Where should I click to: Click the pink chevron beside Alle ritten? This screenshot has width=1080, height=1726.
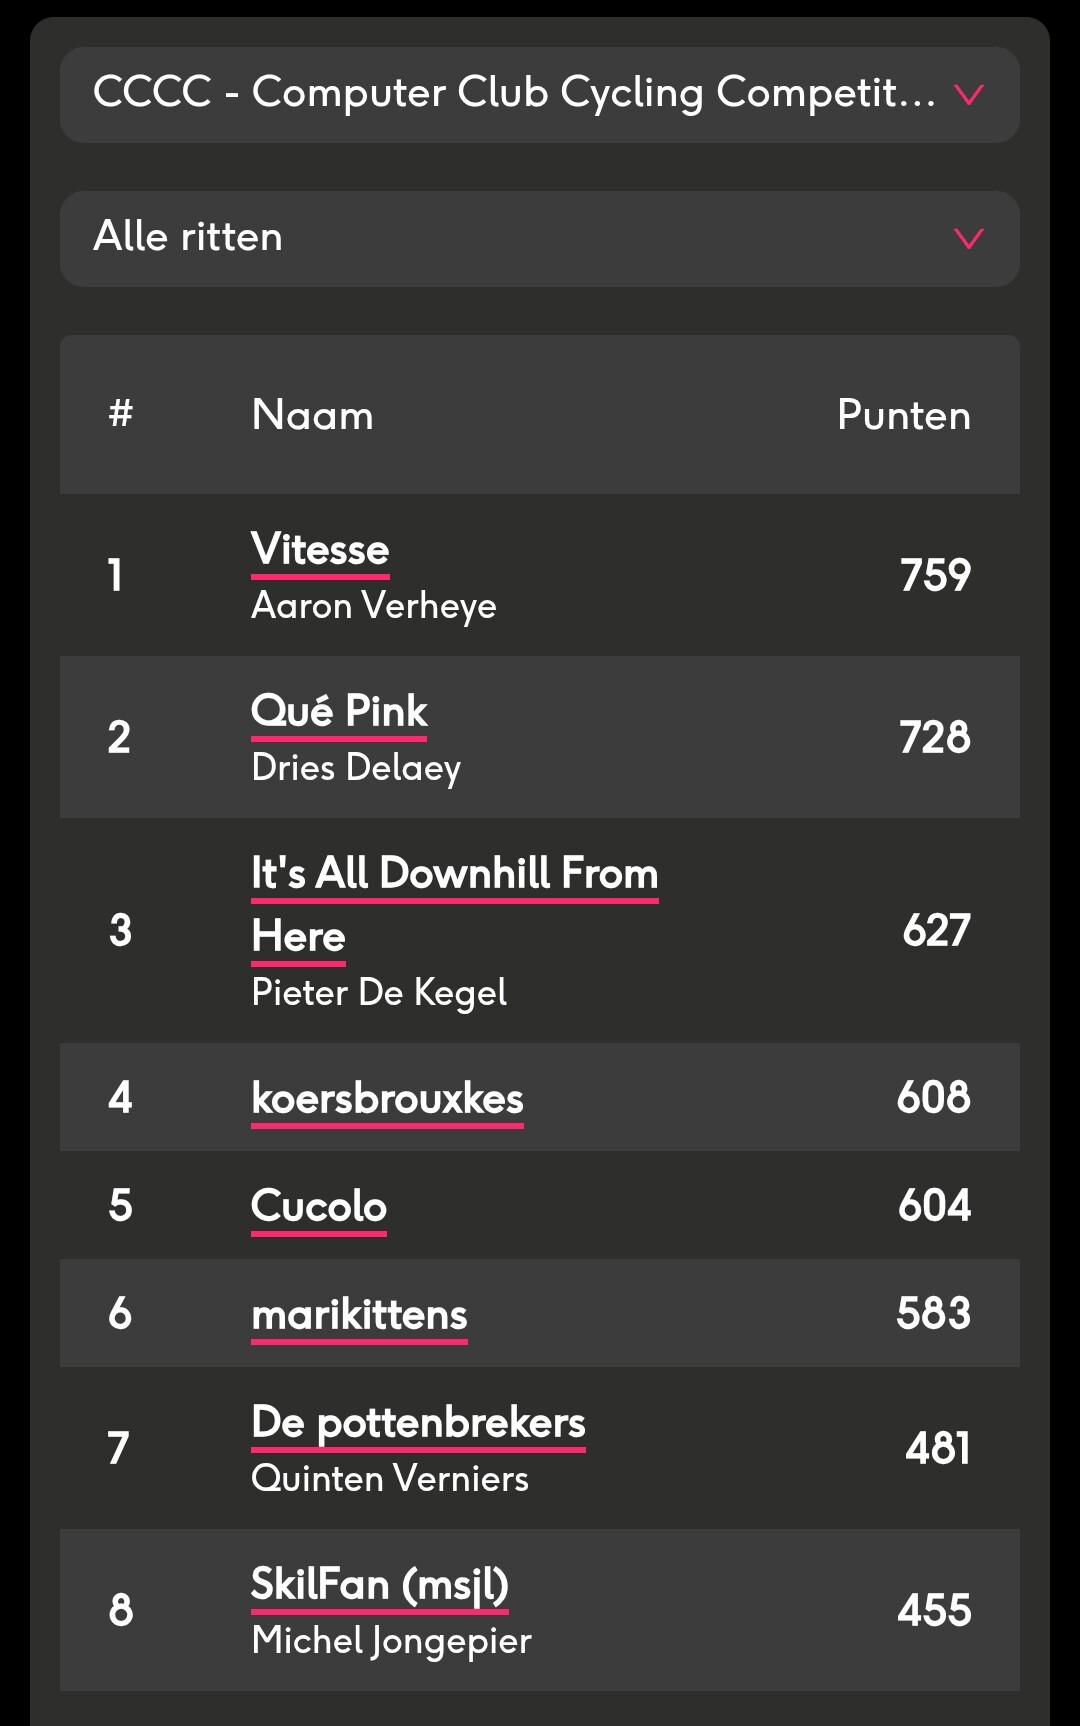coord(969,238)
